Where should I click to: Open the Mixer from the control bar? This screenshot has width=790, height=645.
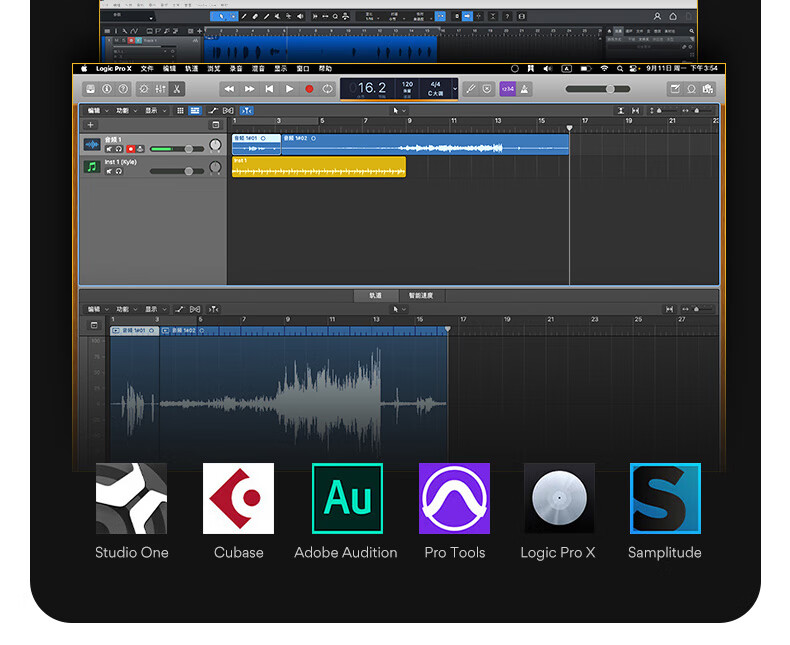pyautogui.click(x=160, y=89)
